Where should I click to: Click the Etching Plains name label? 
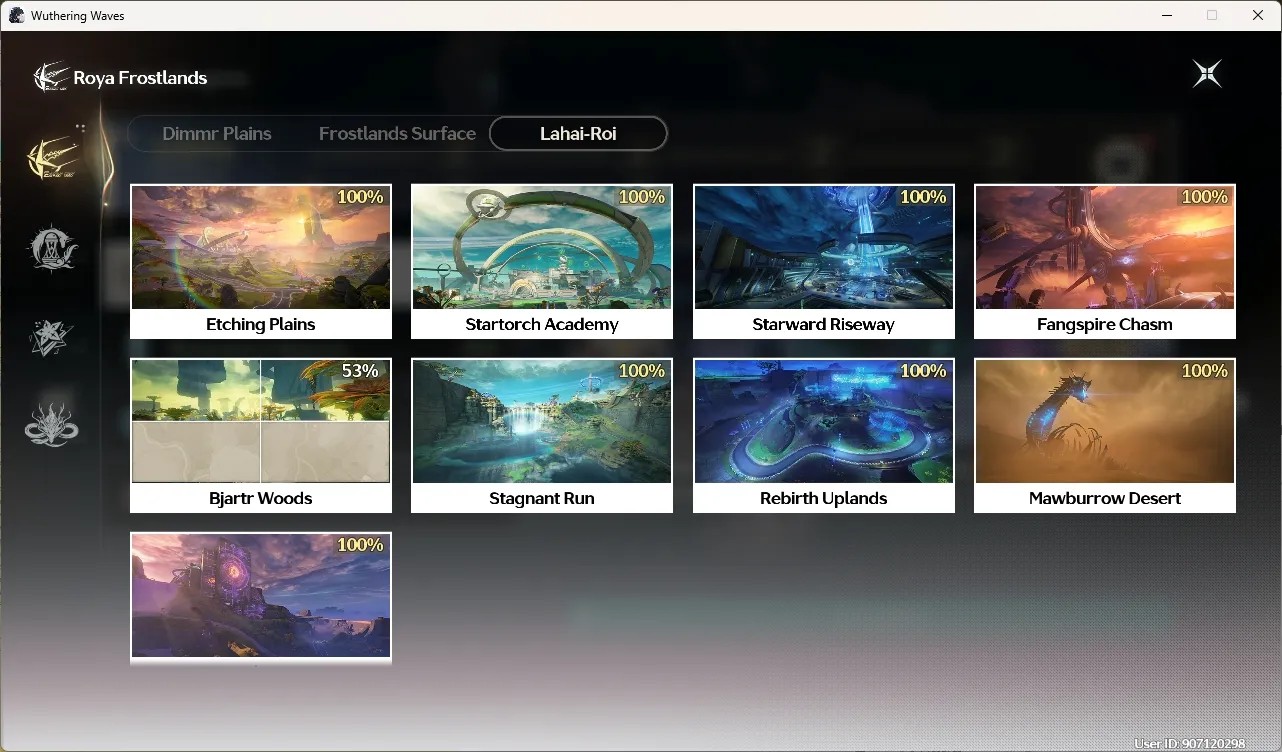tap(261, 324)
